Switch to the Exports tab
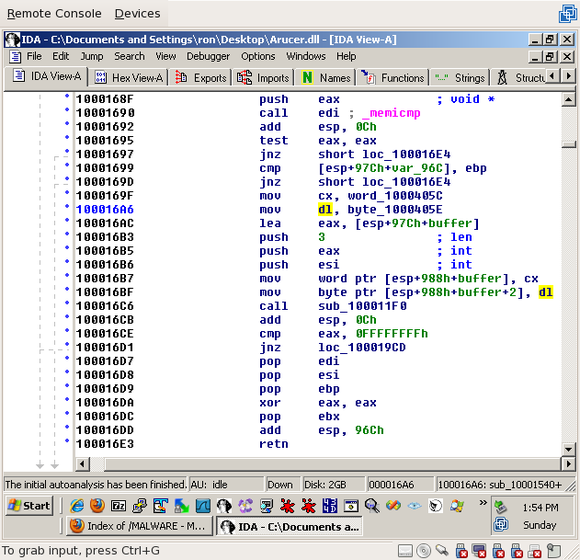This screenshot has height=560, width=580. click(x=200, y=78)
